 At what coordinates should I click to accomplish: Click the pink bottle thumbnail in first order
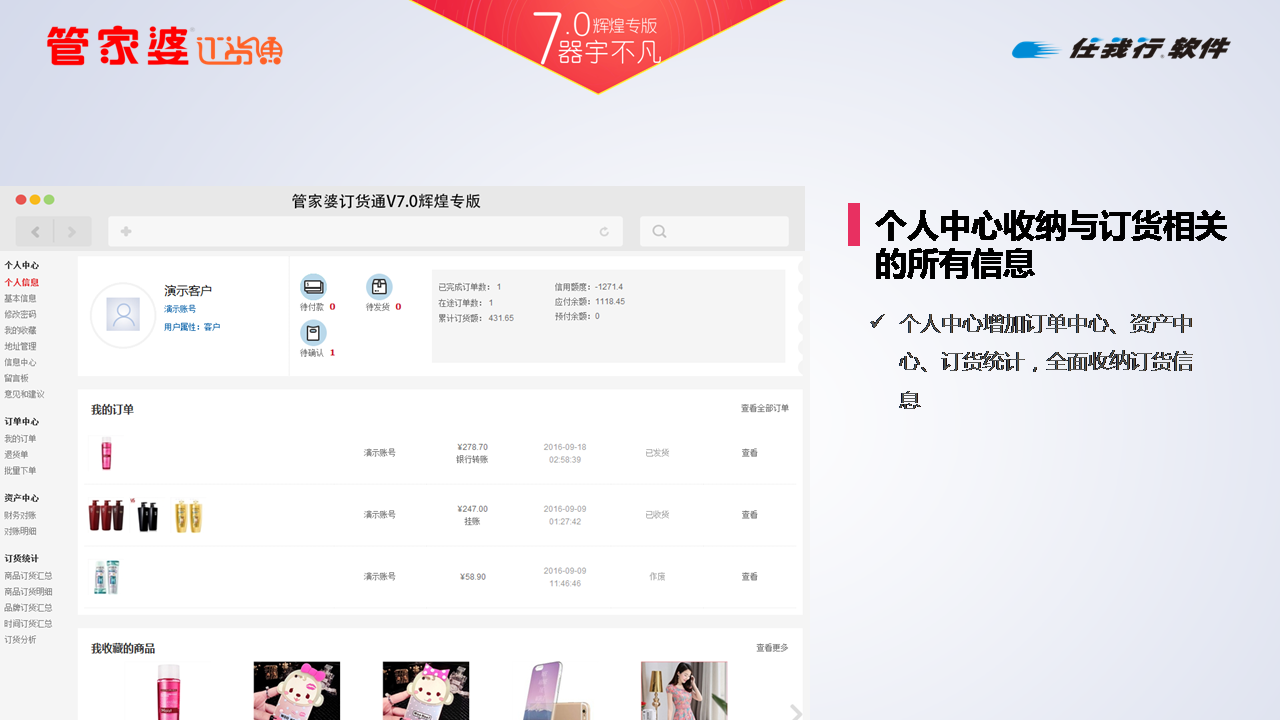point(106,453)
